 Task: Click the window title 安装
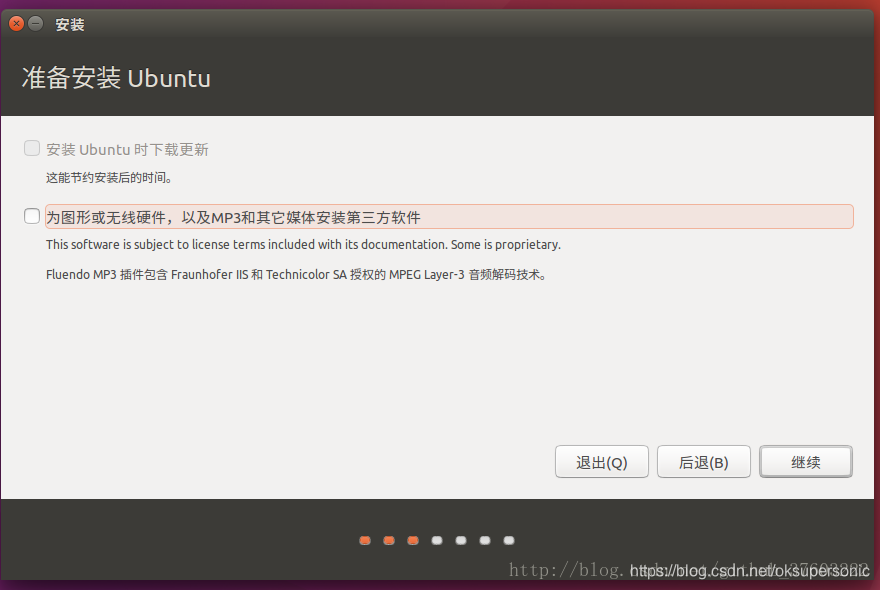[70, 25]
